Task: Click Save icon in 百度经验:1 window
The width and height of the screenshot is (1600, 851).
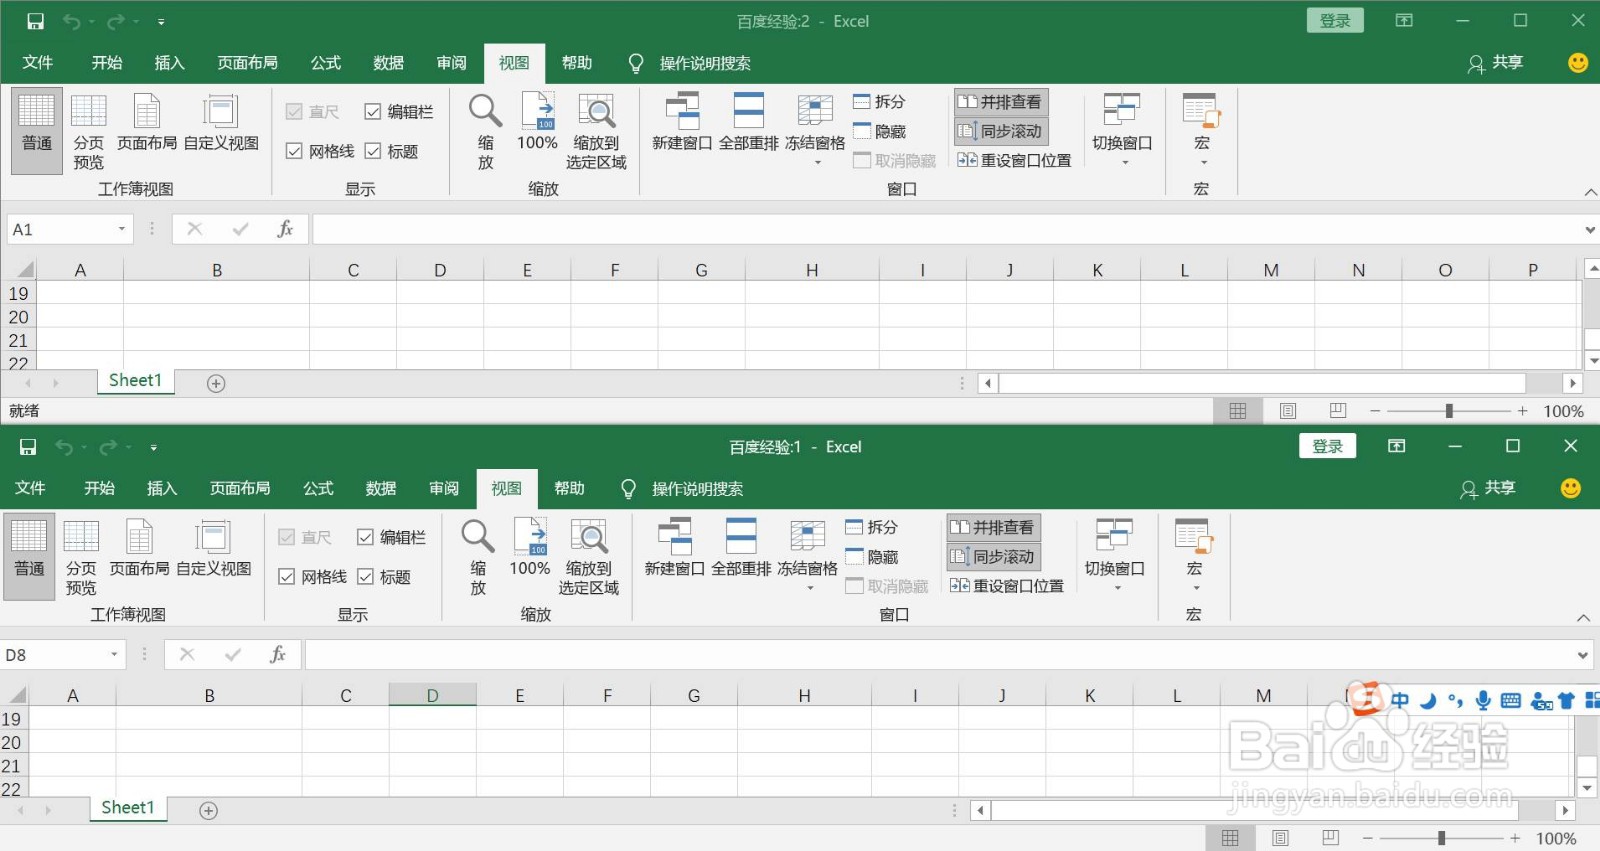Action: pos(28,447)
